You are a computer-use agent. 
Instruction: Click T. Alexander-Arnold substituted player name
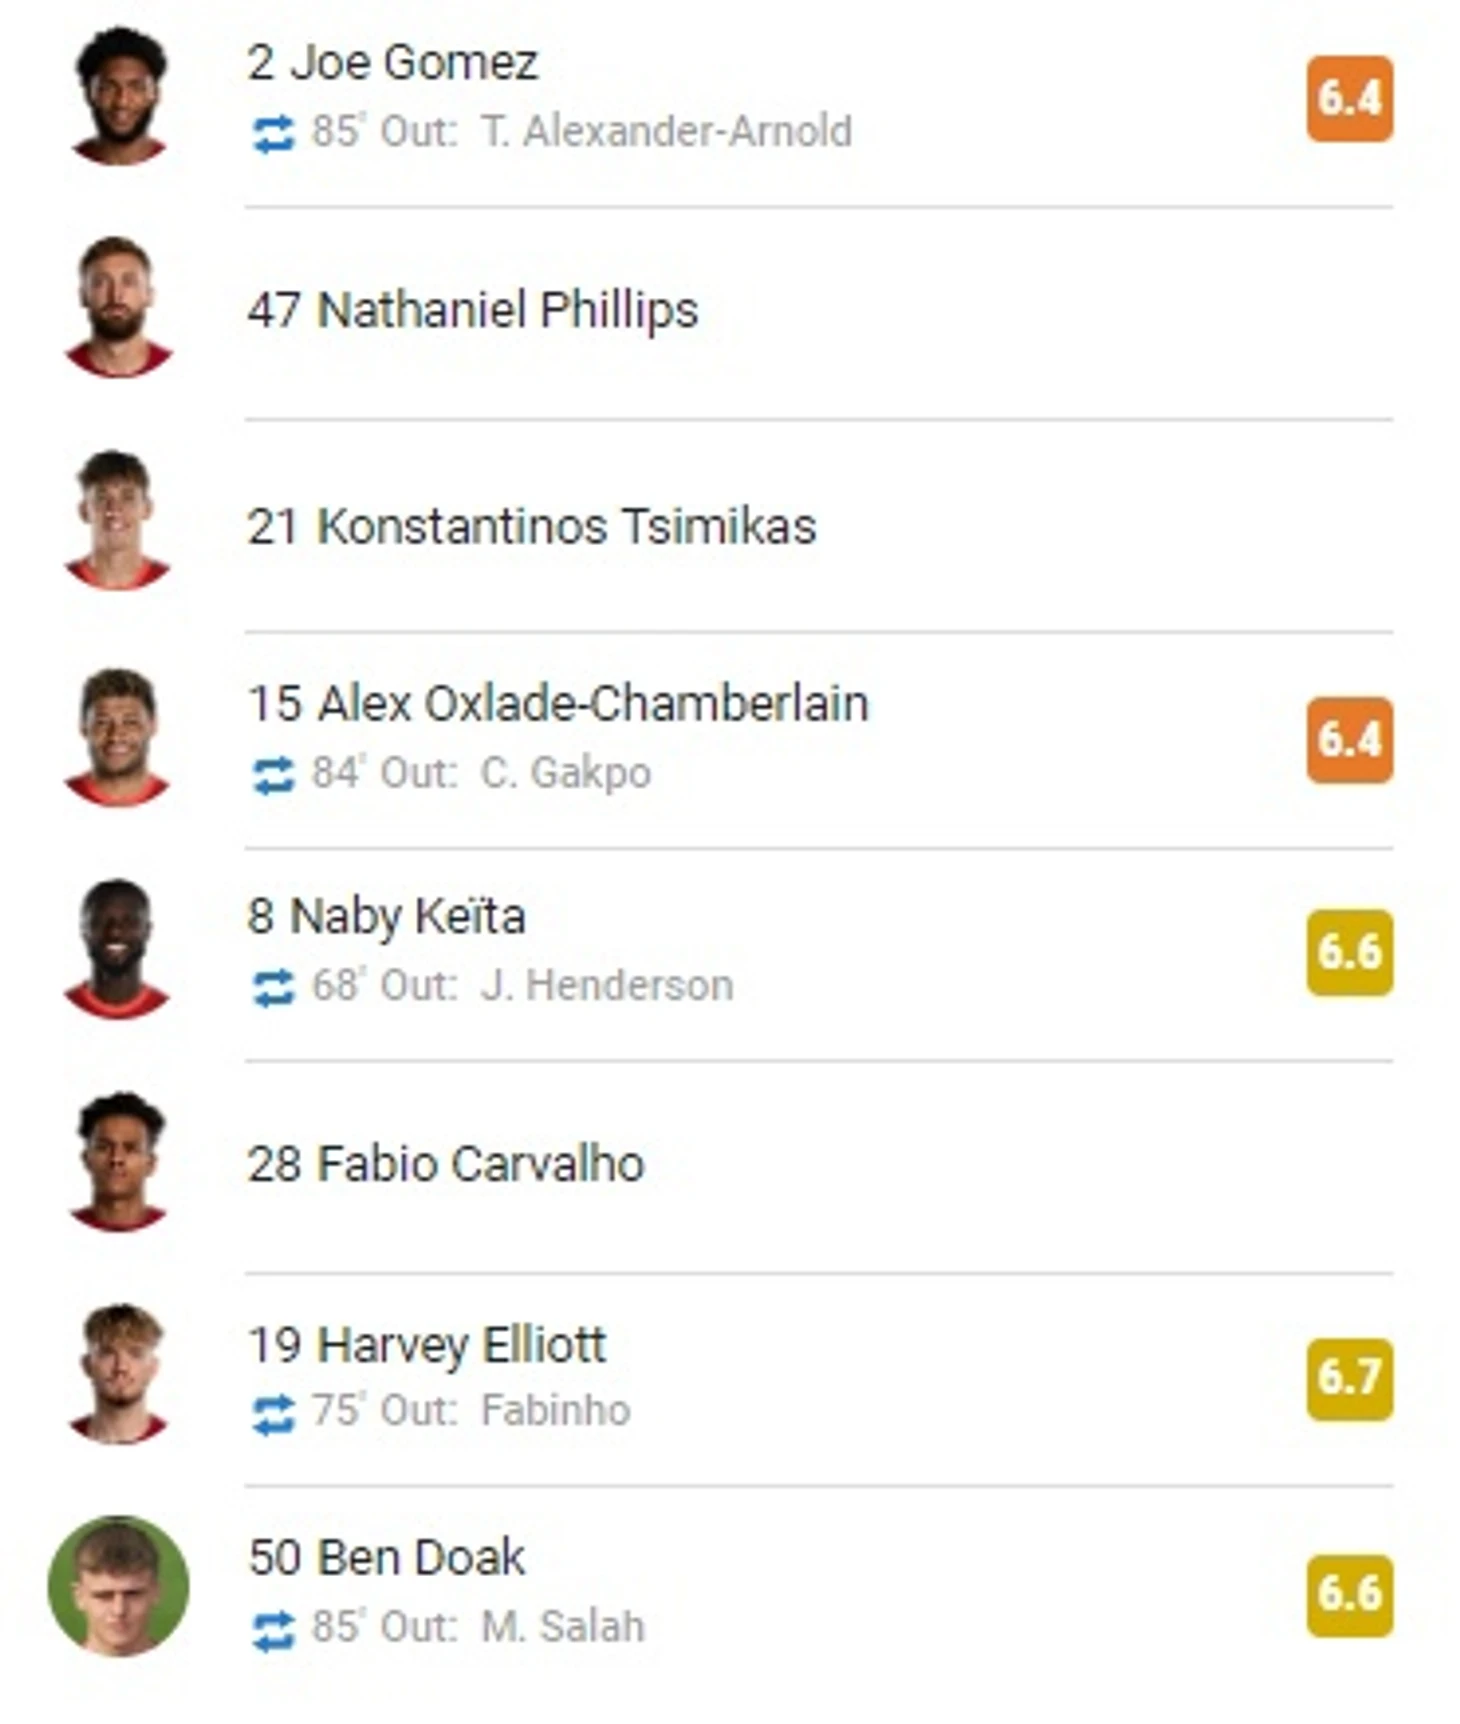click(x=667, y=131)
